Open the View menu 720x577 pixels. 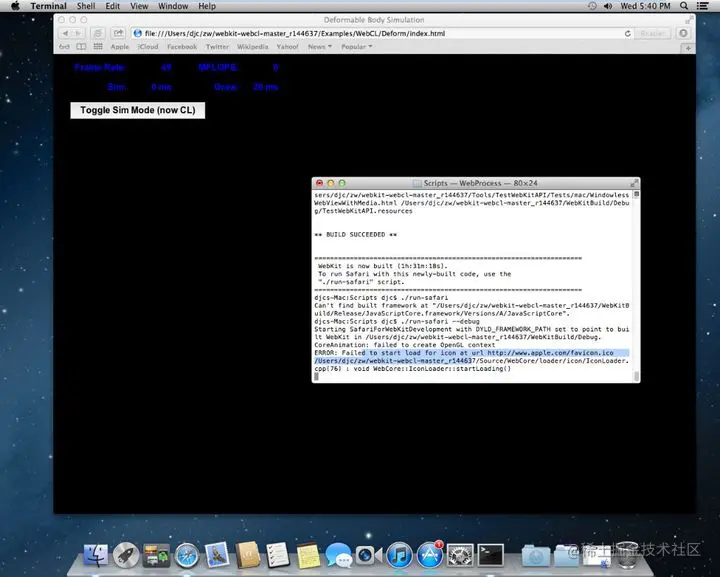coord(139,6)
